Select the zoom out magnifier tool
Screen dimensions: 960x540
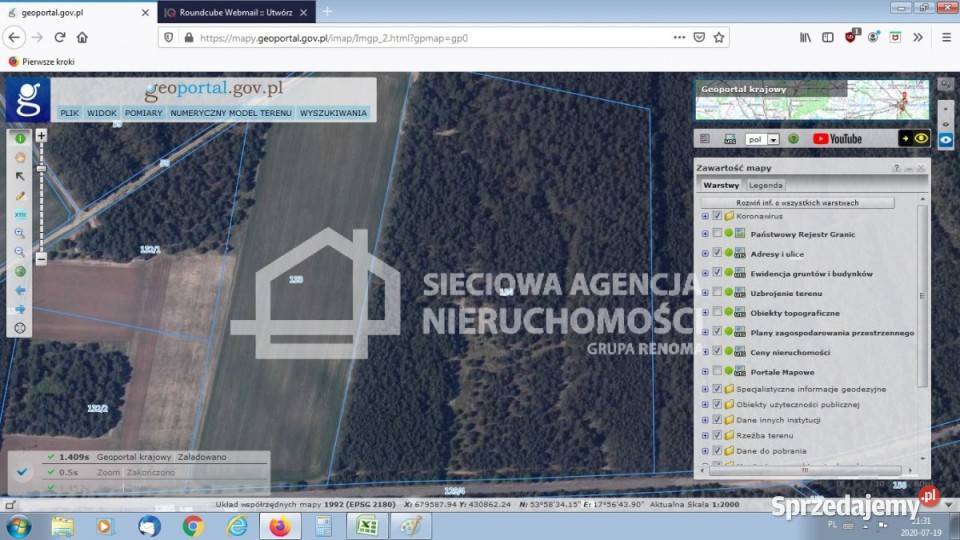coord(20,252)
